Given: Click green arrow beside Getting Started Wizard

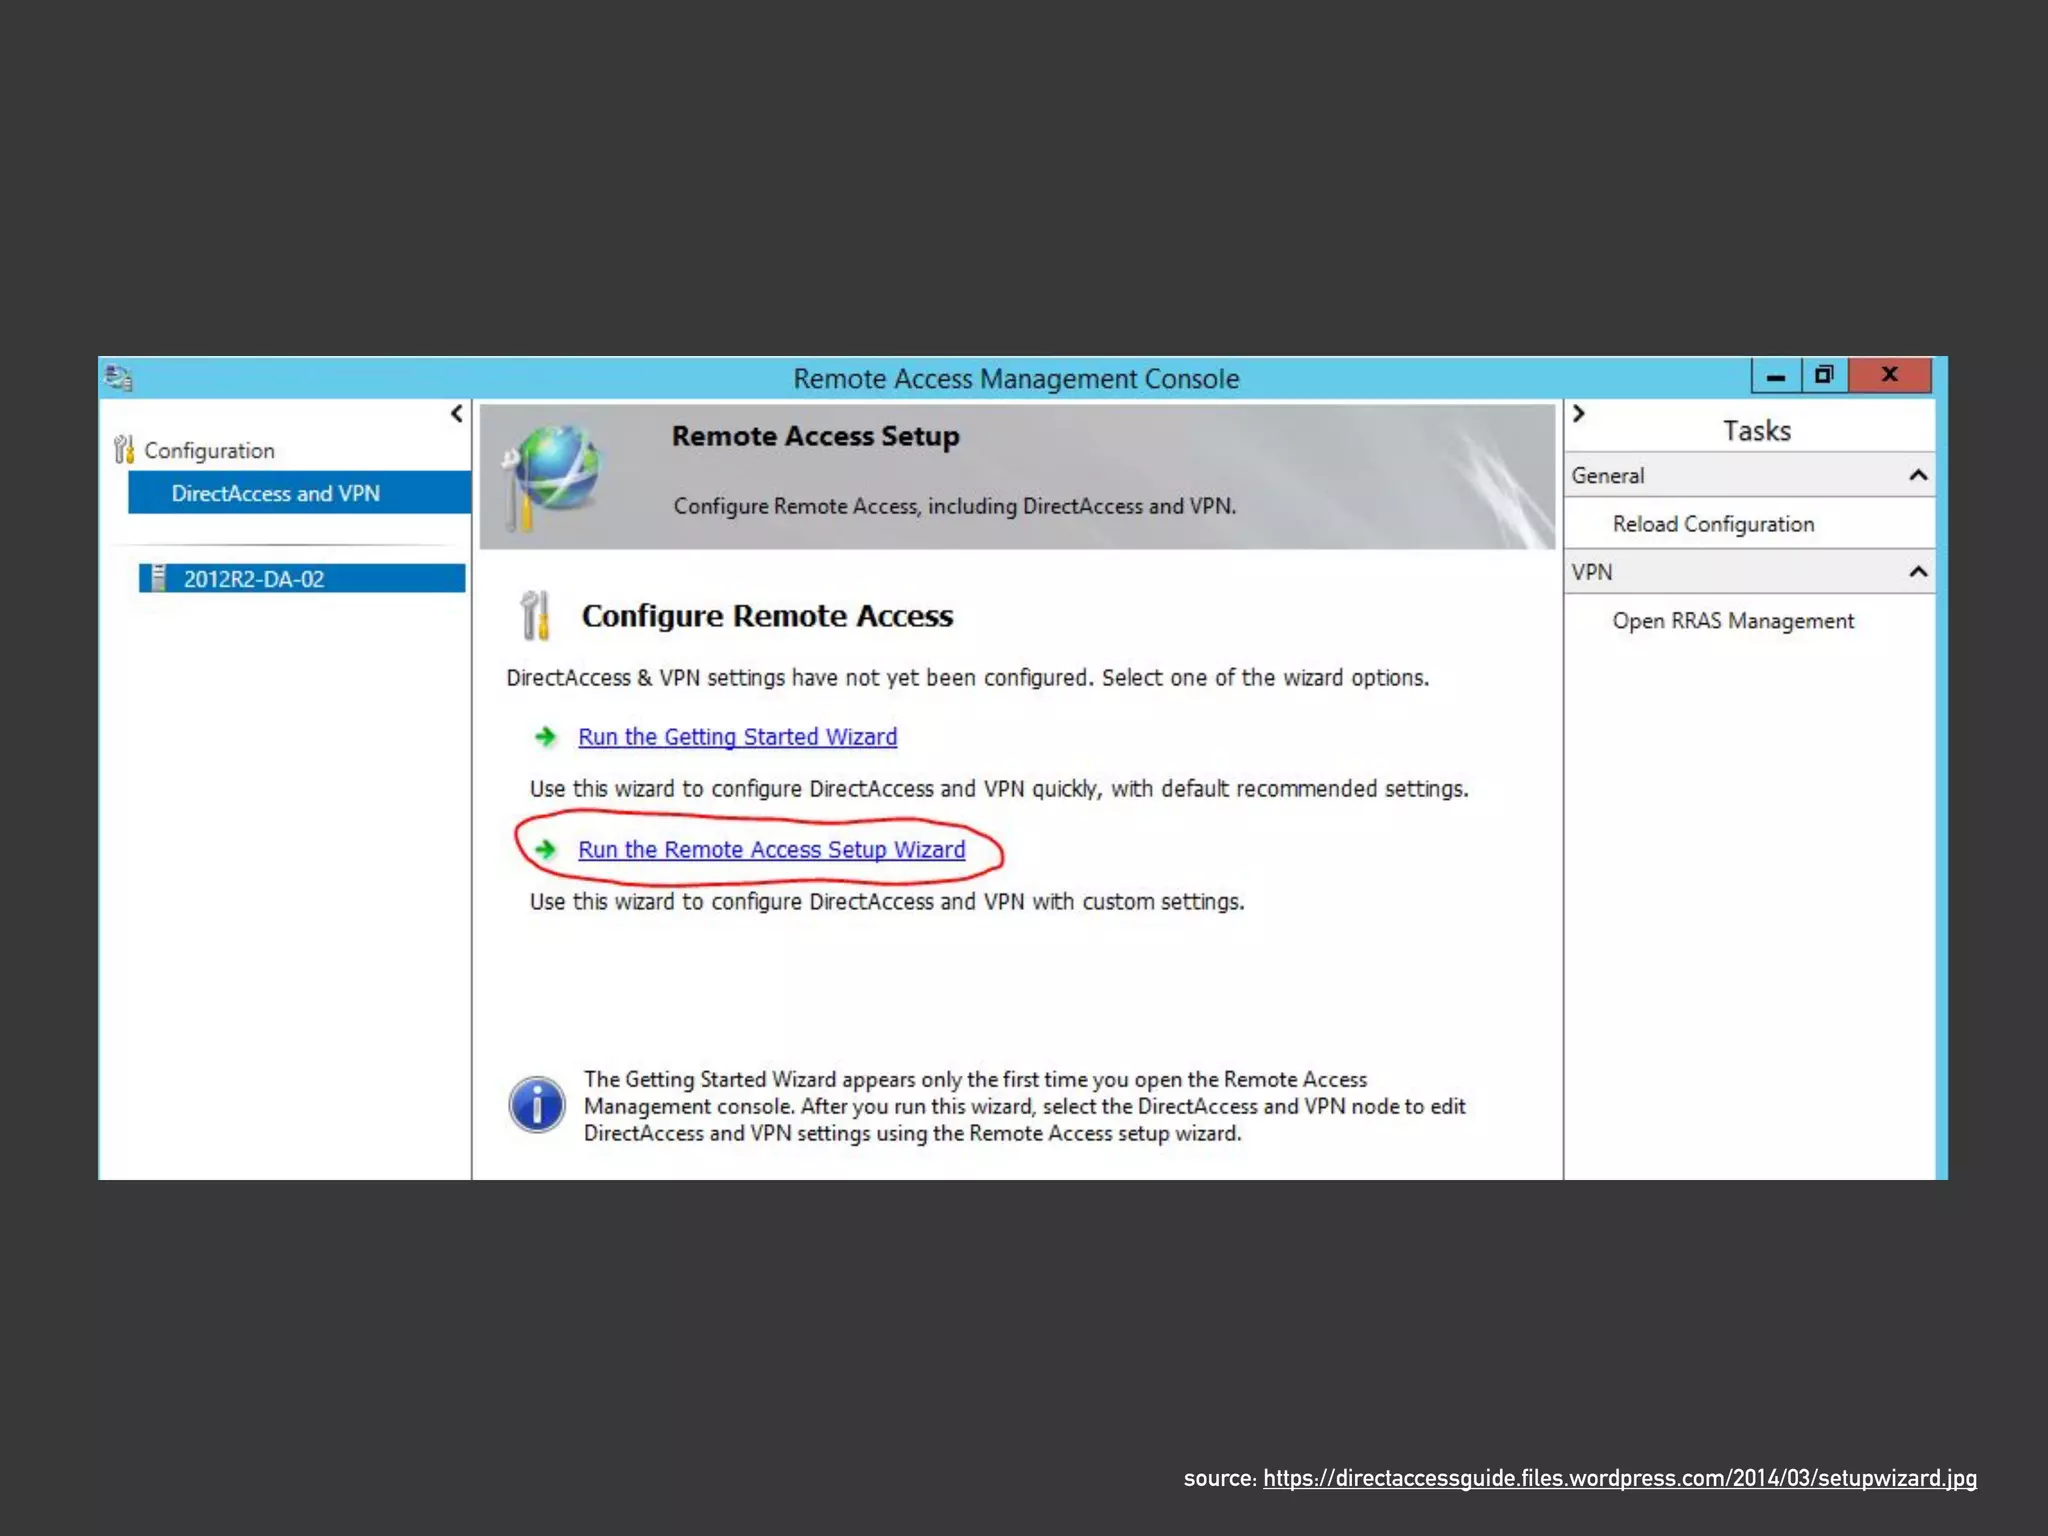Looking at the screenshot, I should 545,737.
